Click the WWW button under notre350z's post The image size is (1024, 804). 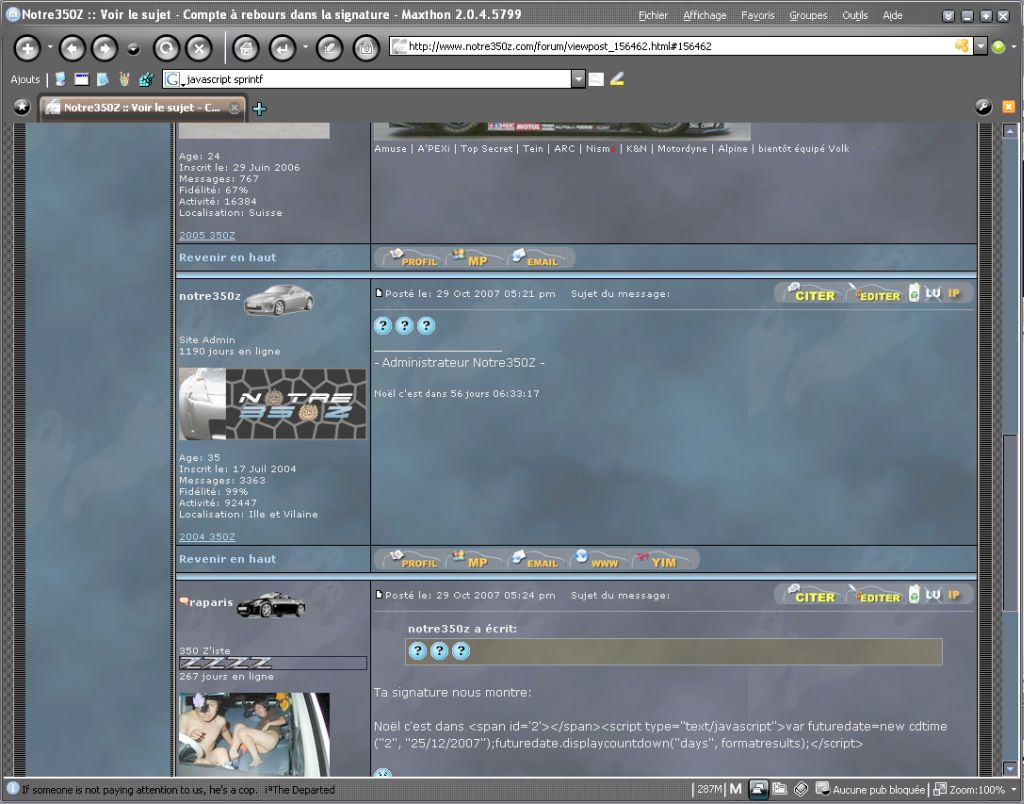click(x=597, y=560)
